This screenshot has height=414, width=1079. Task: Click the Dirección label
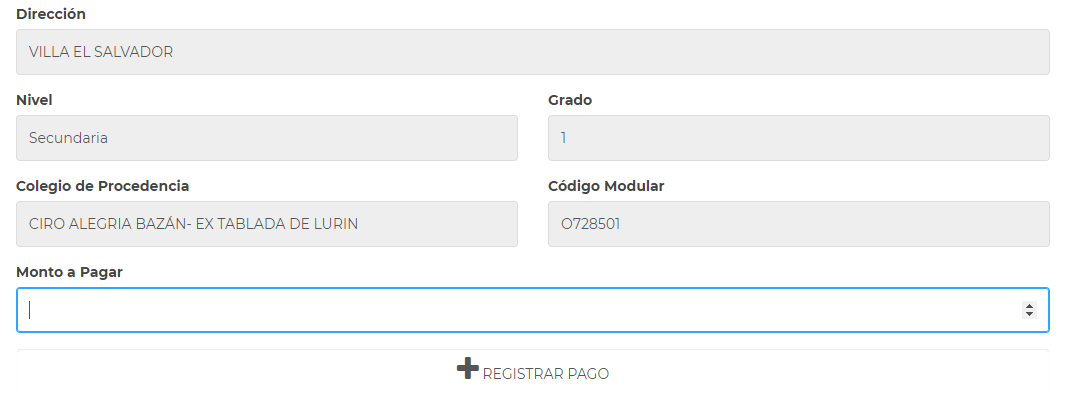(51, 14)
